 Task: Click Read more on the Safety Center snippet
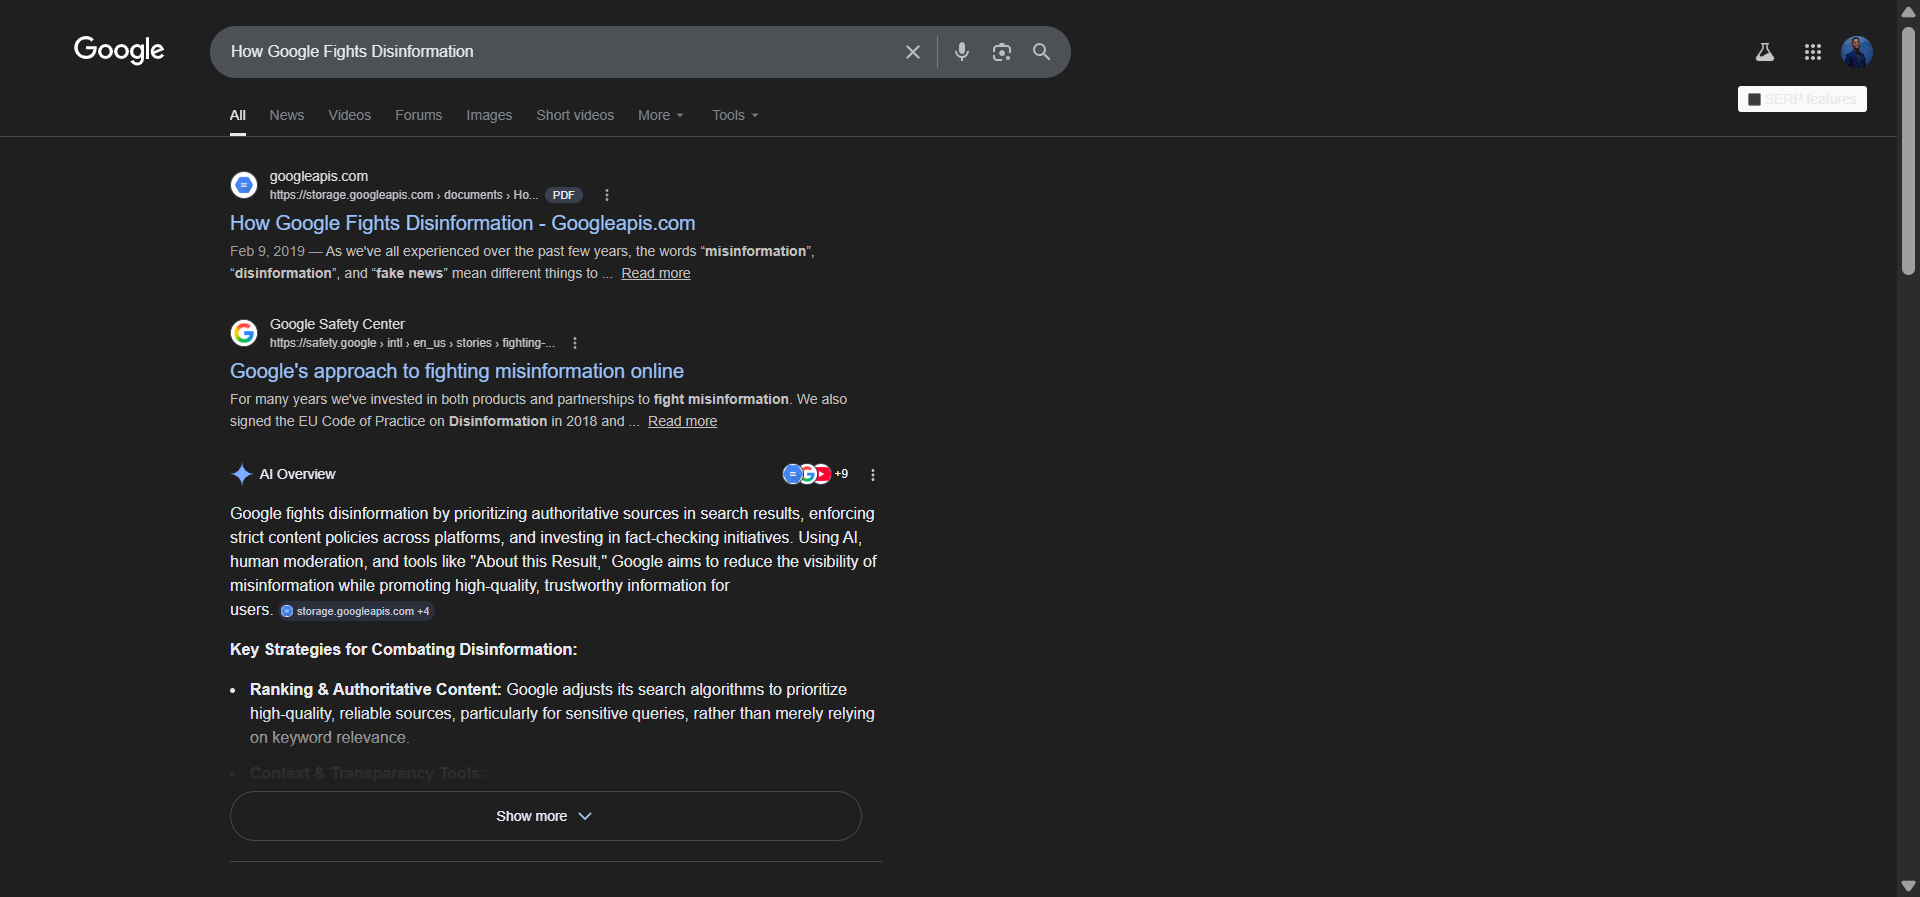pyautogui.click(x=683, y=421)
